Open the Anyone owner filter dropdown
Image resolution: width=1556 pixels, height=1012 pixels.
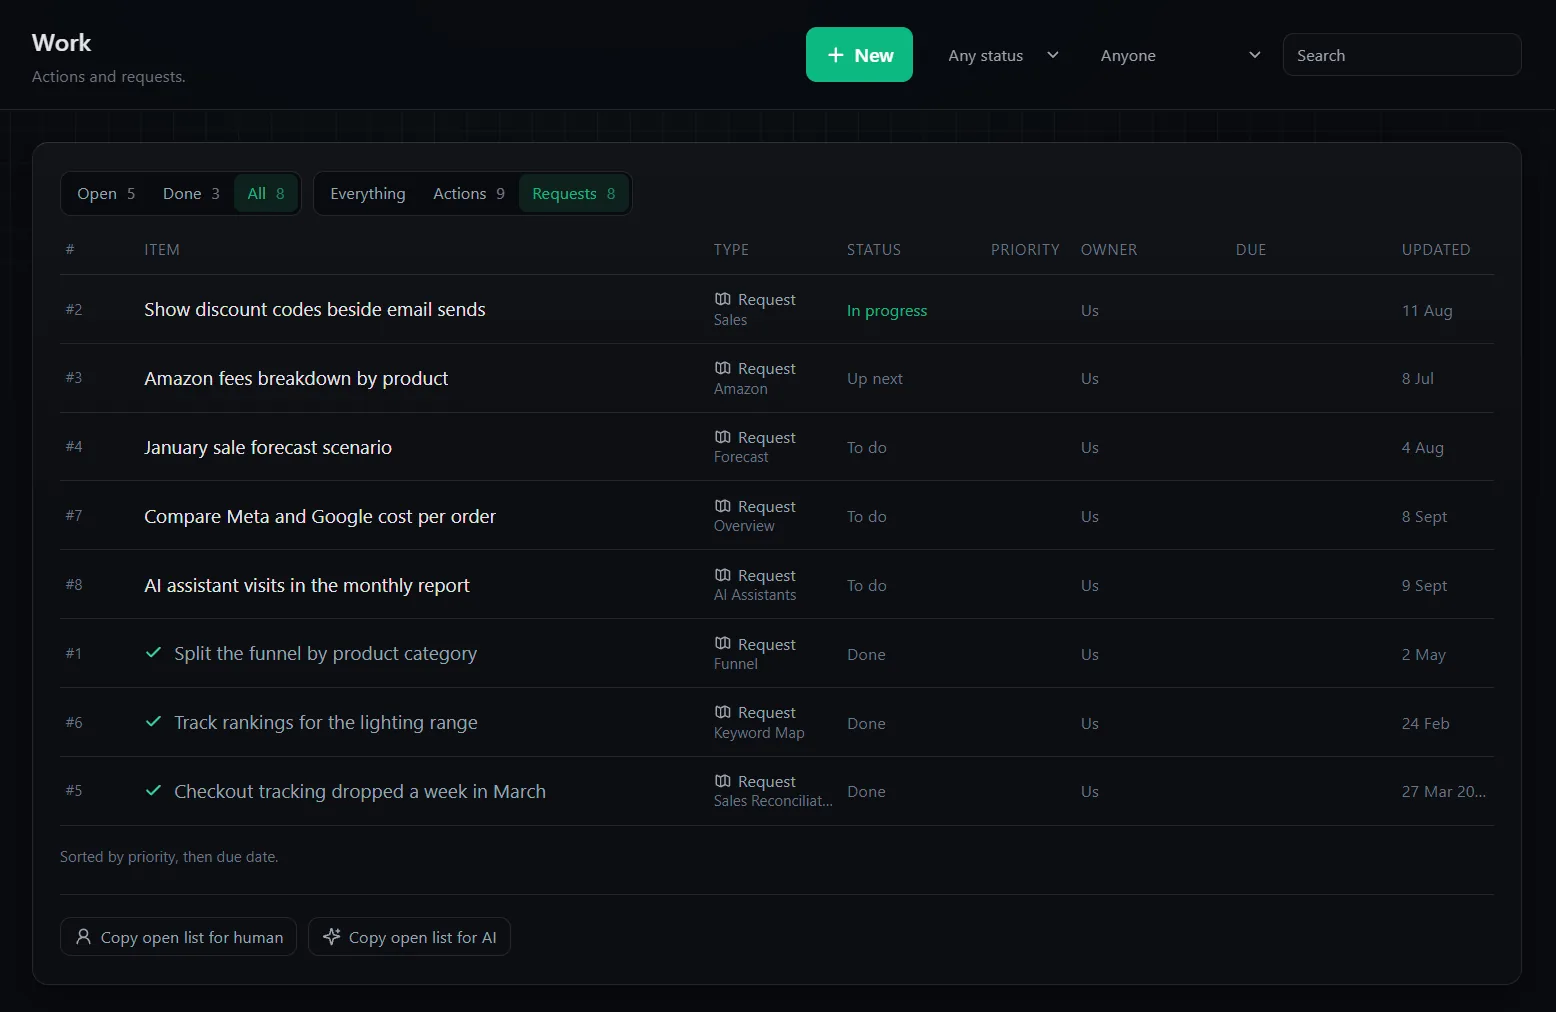[x=1180, y=55]
